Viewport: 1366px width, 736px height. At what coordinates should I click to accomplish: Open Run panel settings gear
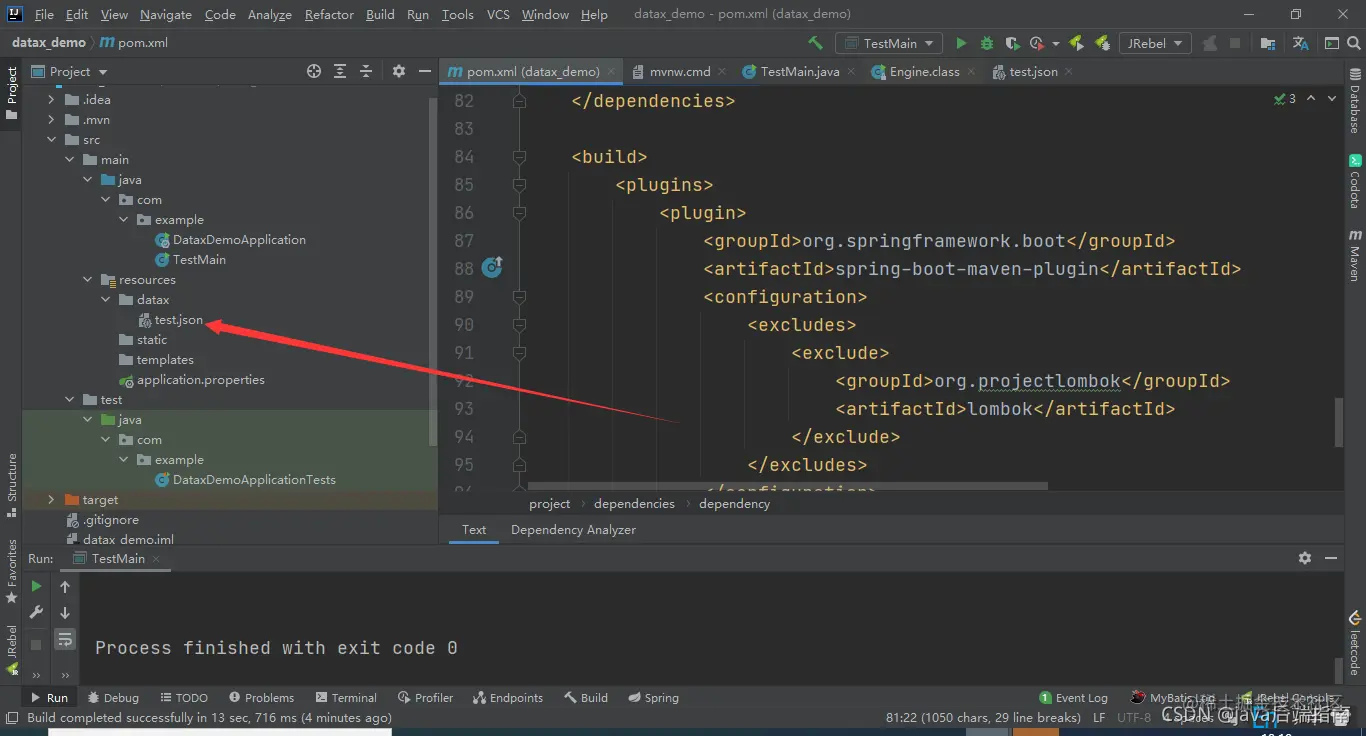coord(1304,558)
